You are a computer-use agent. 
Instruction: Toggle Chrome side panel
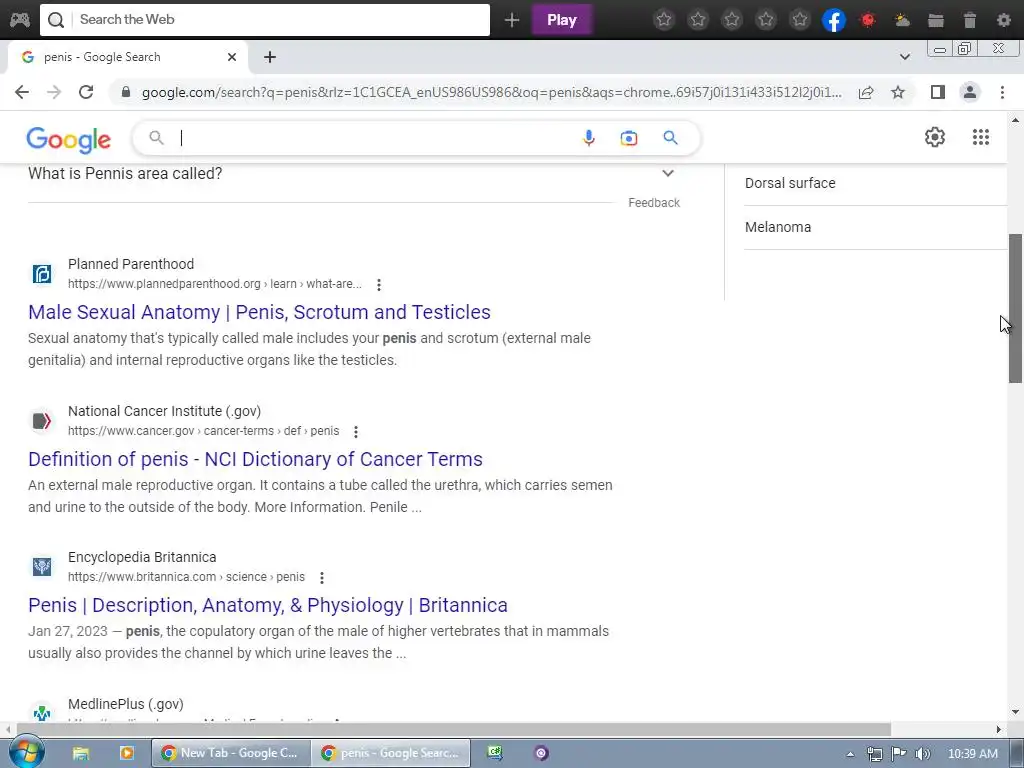click(x=938, y=92)
